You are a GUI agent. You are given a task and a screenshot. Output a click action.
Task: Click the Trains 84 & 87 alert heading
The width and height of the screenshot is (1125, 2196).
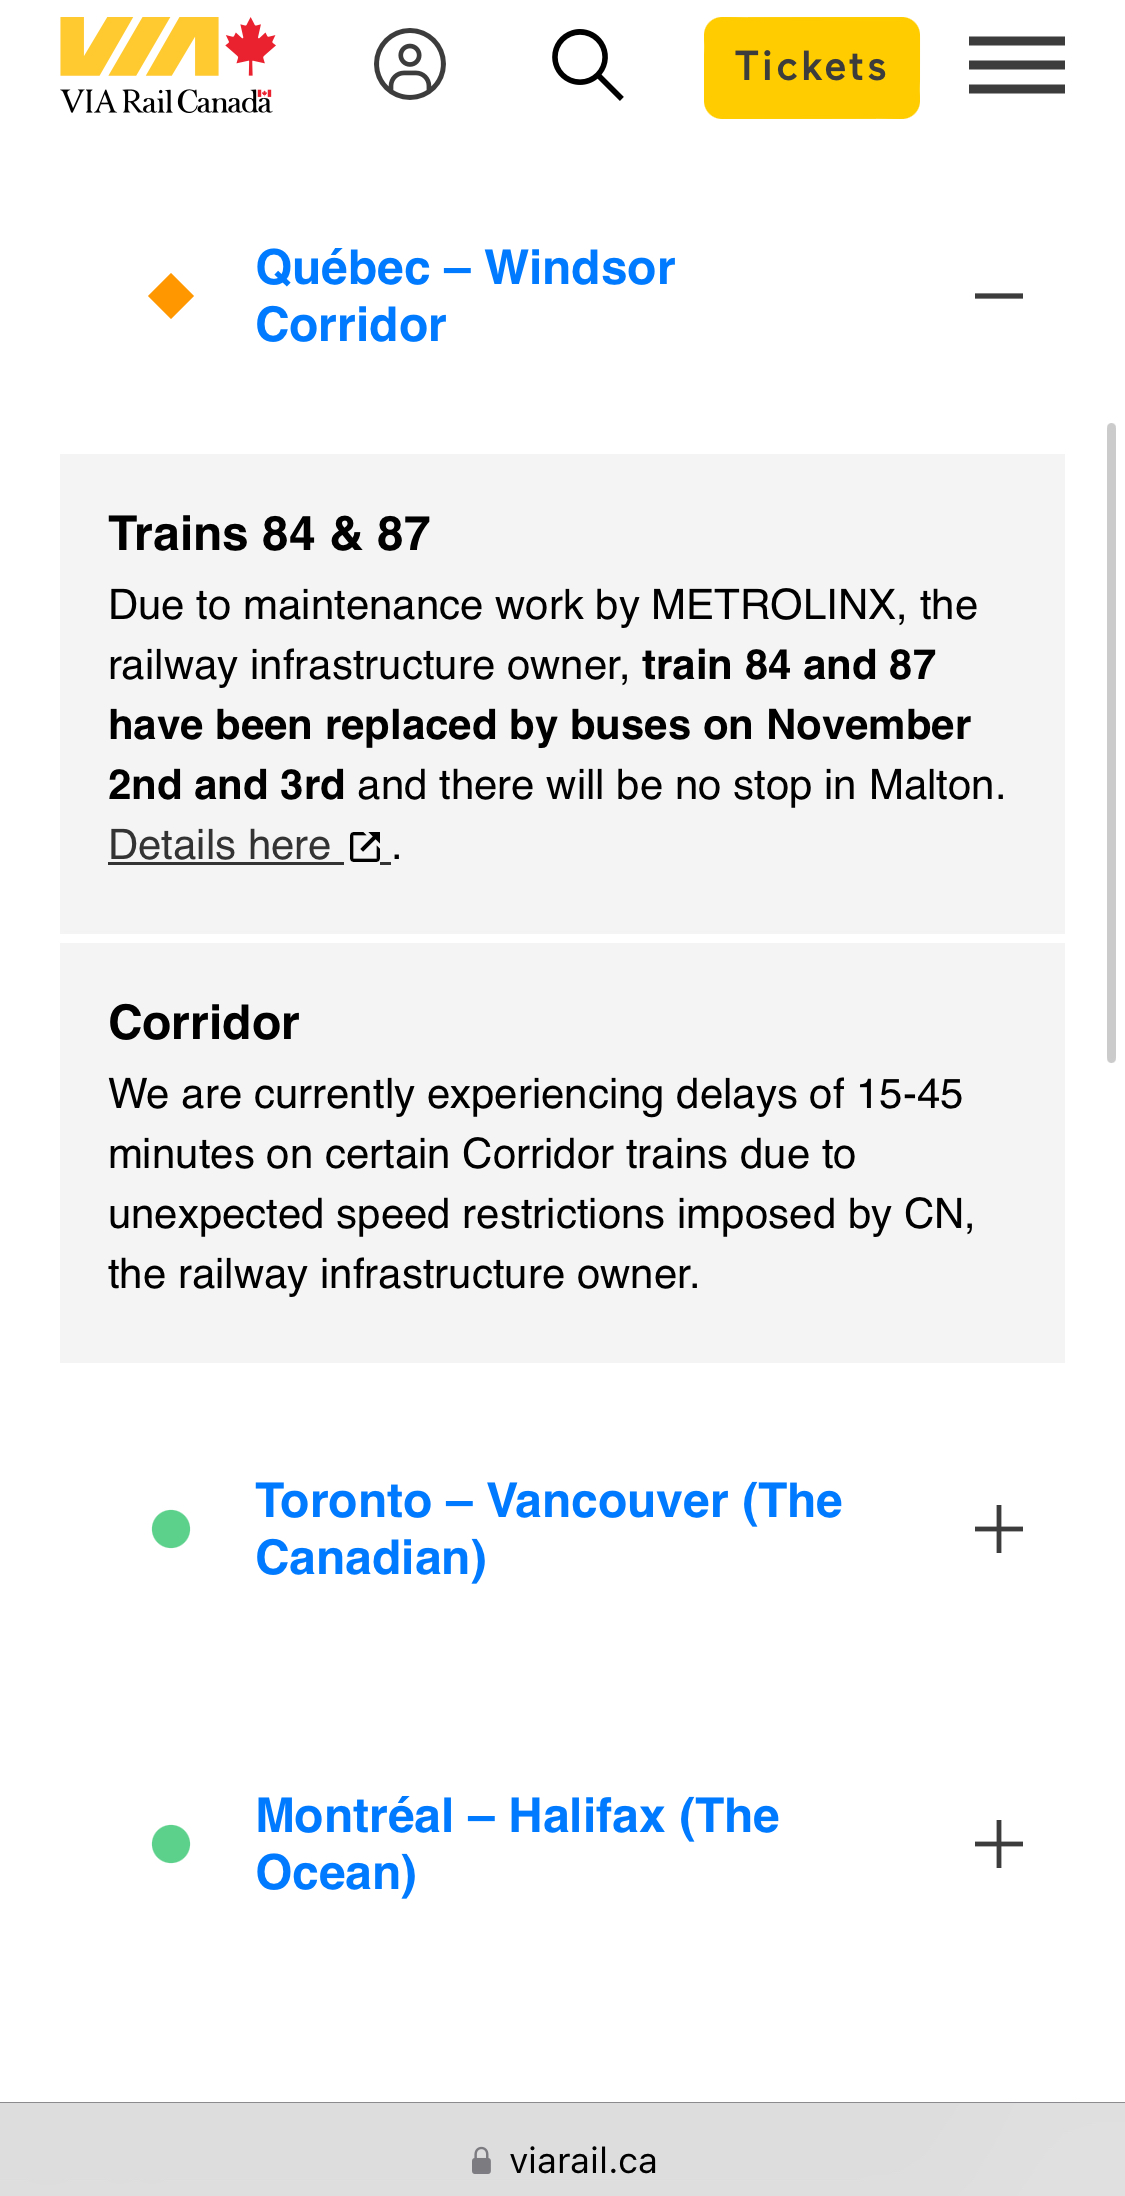[x=269, y=534]
